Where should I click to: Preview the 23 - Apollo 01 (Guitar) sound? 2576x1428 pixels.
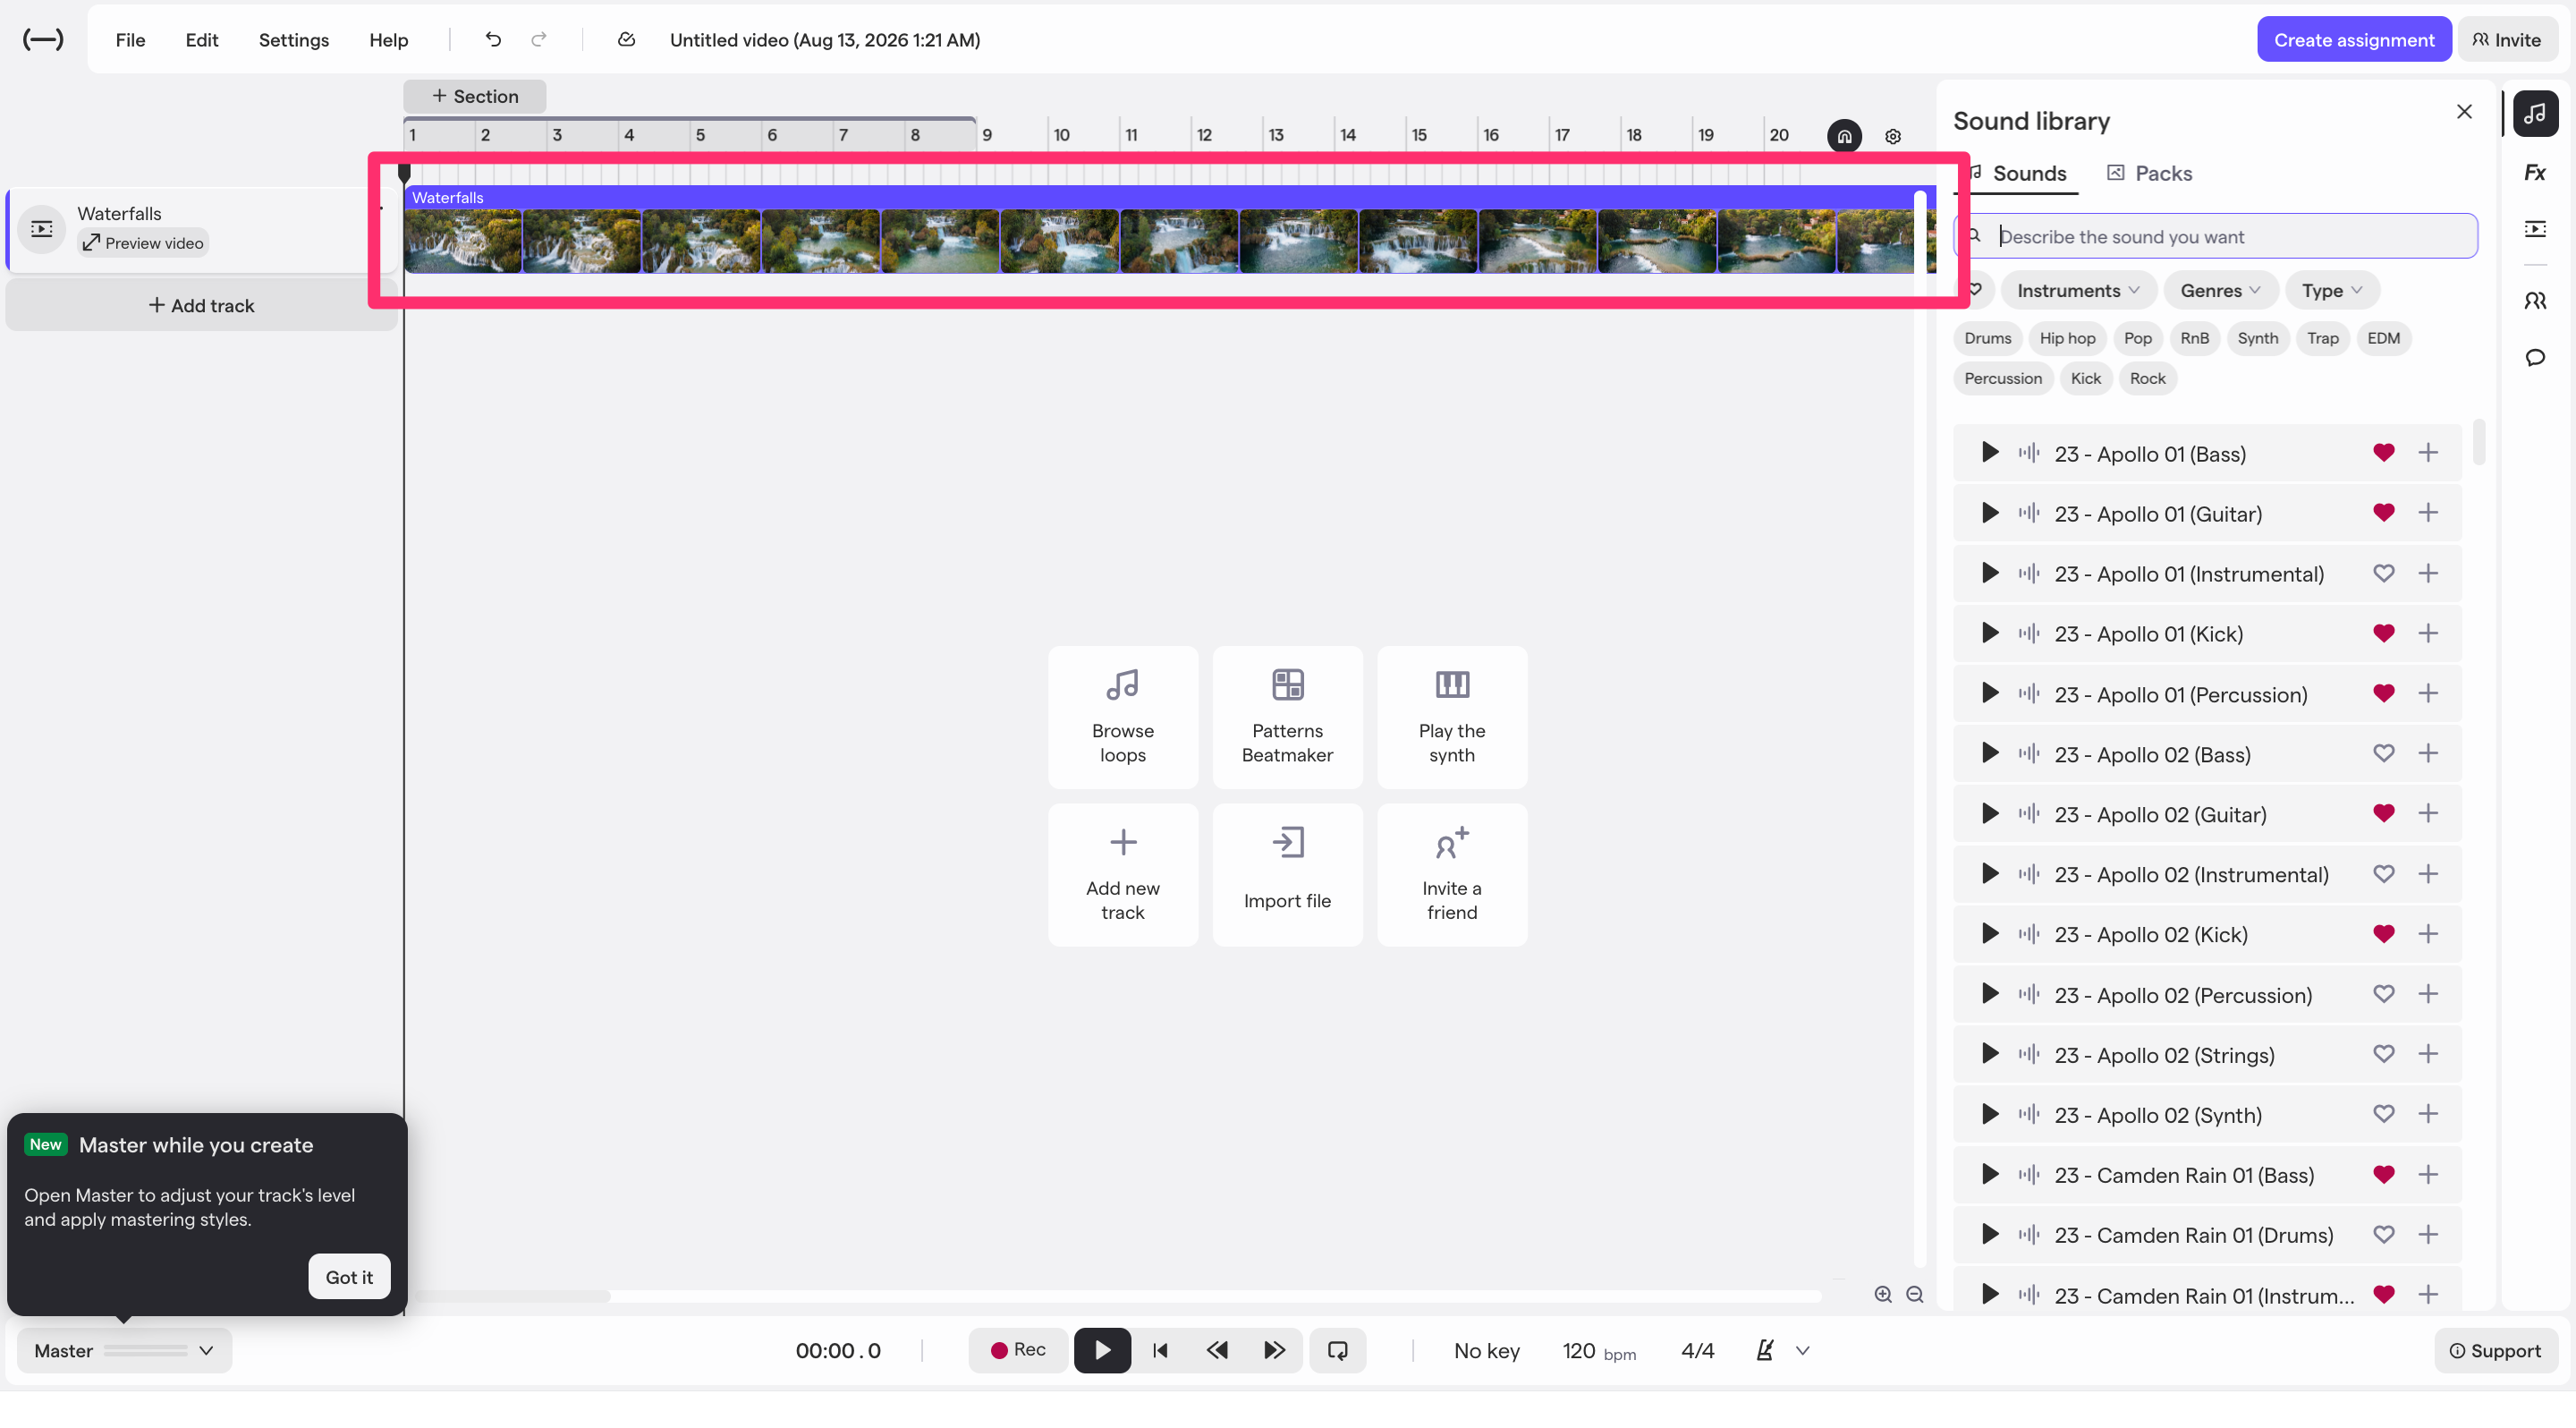pyautogui.click(x=1990, y=513)
